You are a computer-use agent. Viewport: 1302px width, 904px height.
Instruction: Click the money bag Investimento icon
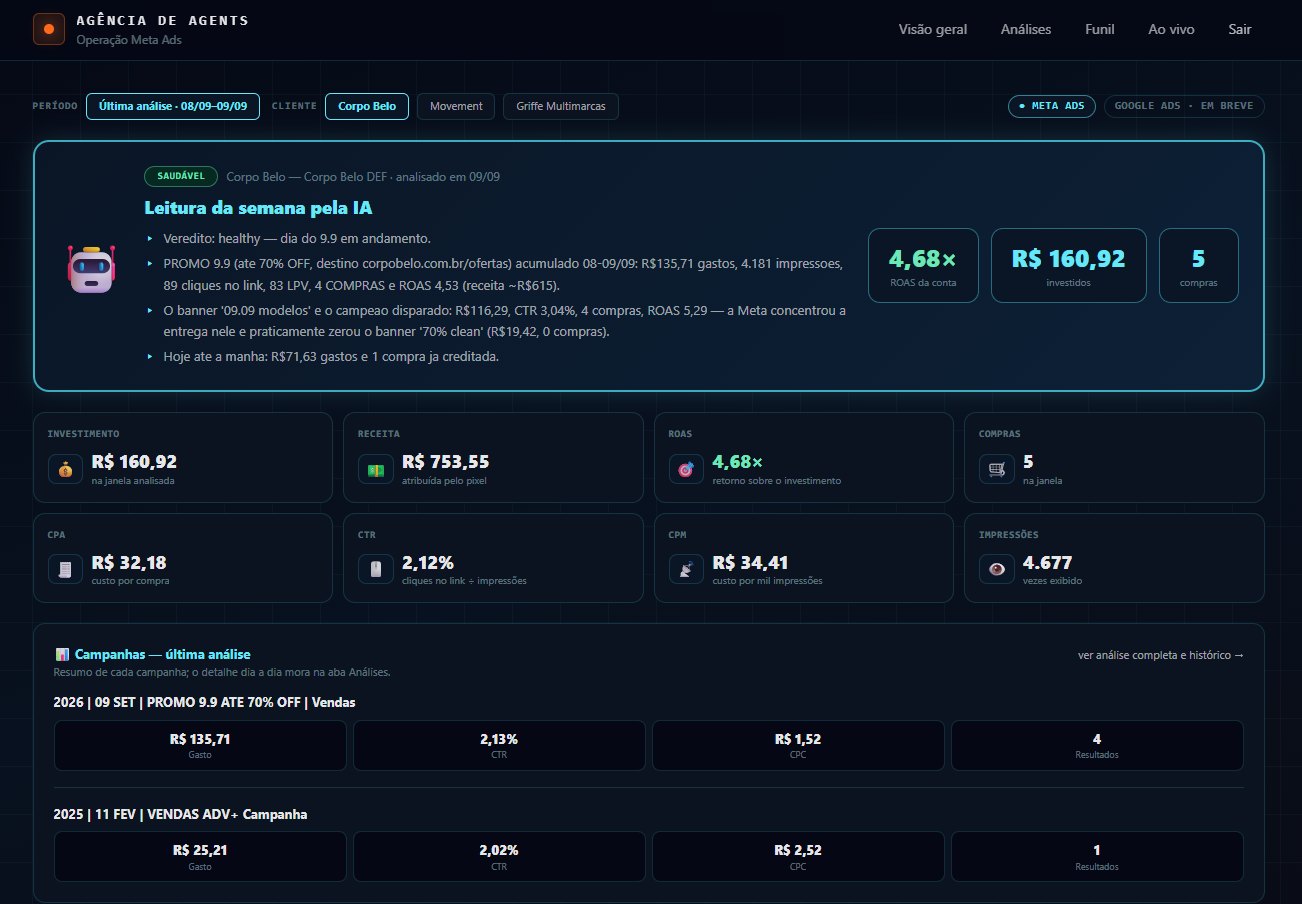pos(65,468)
